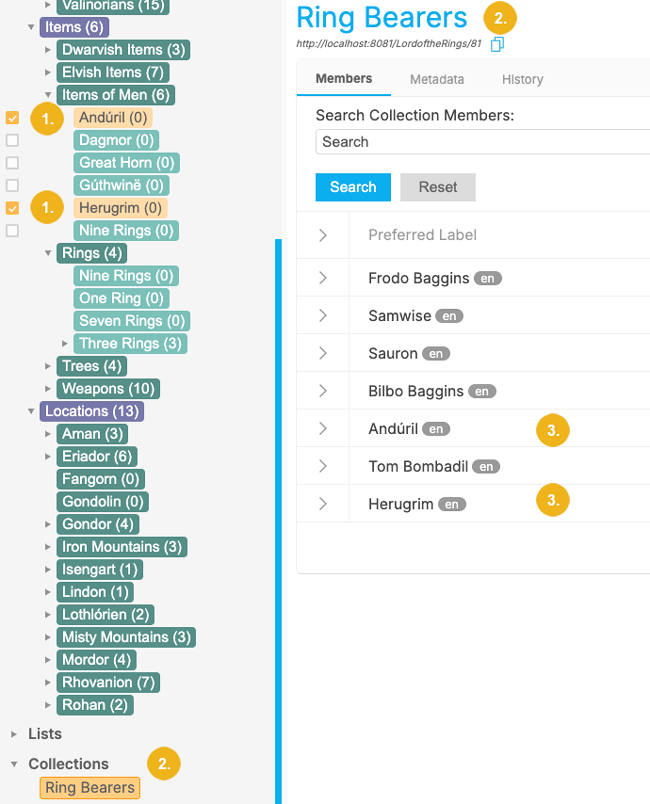Check the Dagmor checkbox
The width and height of the screenshot is (650, 804).
(x=12, y=140)
